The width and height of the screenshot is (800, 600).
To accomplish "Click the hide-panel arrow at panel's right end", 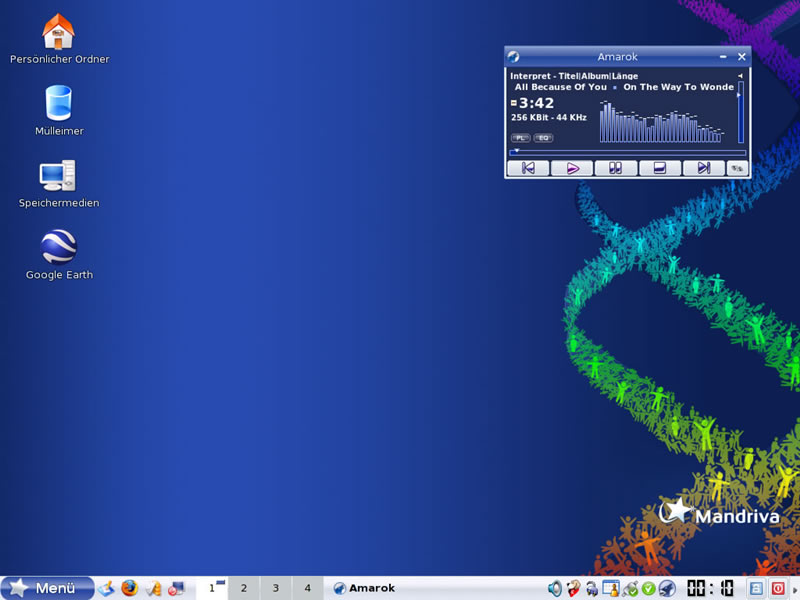I will tap(795, 588).
